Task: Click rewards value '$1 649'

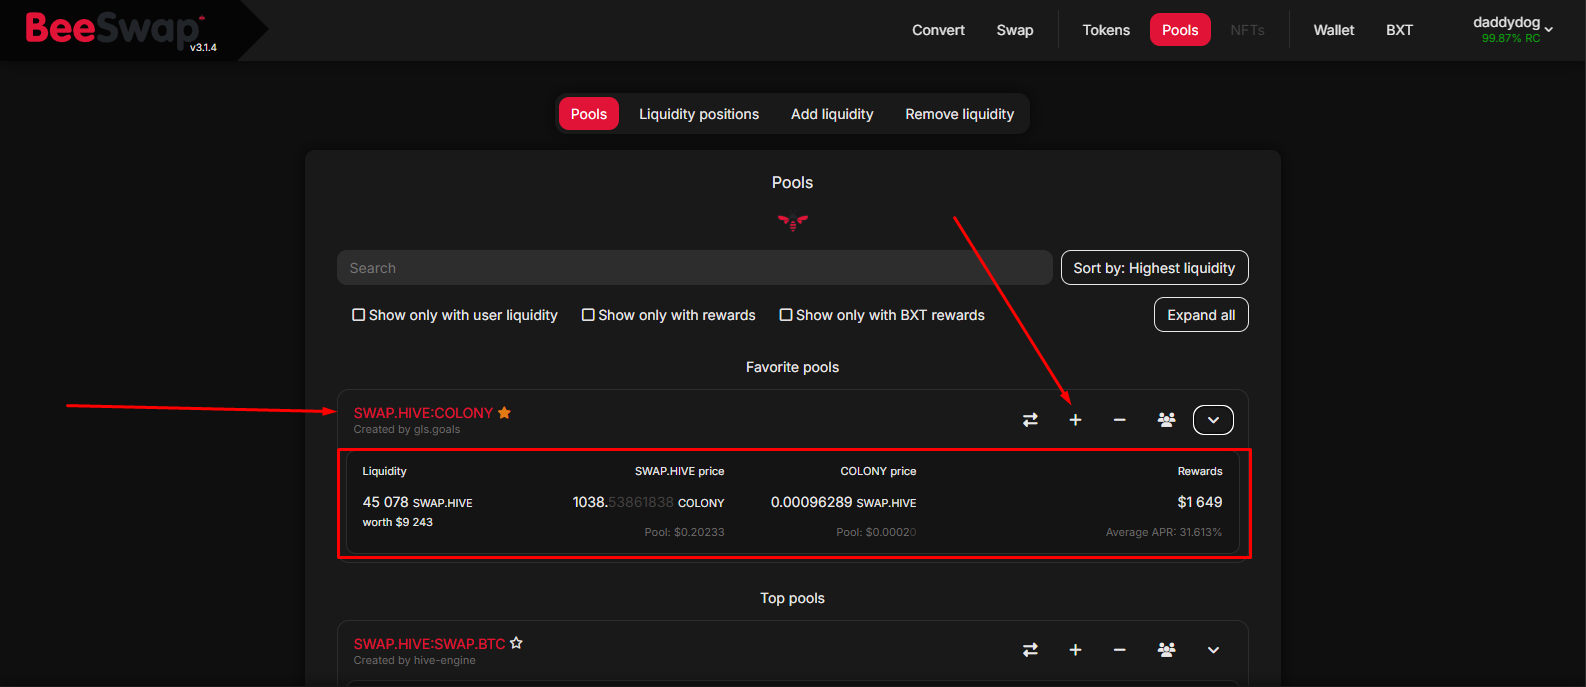Action: click(x=1200, y=502)
